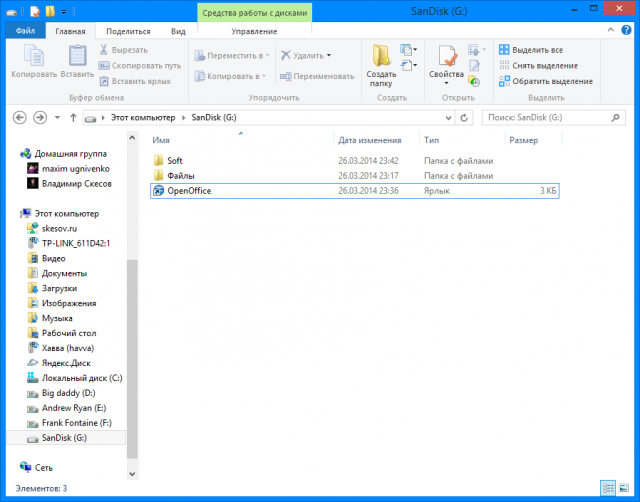The height and width of the screenshot is (502, 640).
Task: Click the Forward navigation arrow
Action: tap(40, 118)
